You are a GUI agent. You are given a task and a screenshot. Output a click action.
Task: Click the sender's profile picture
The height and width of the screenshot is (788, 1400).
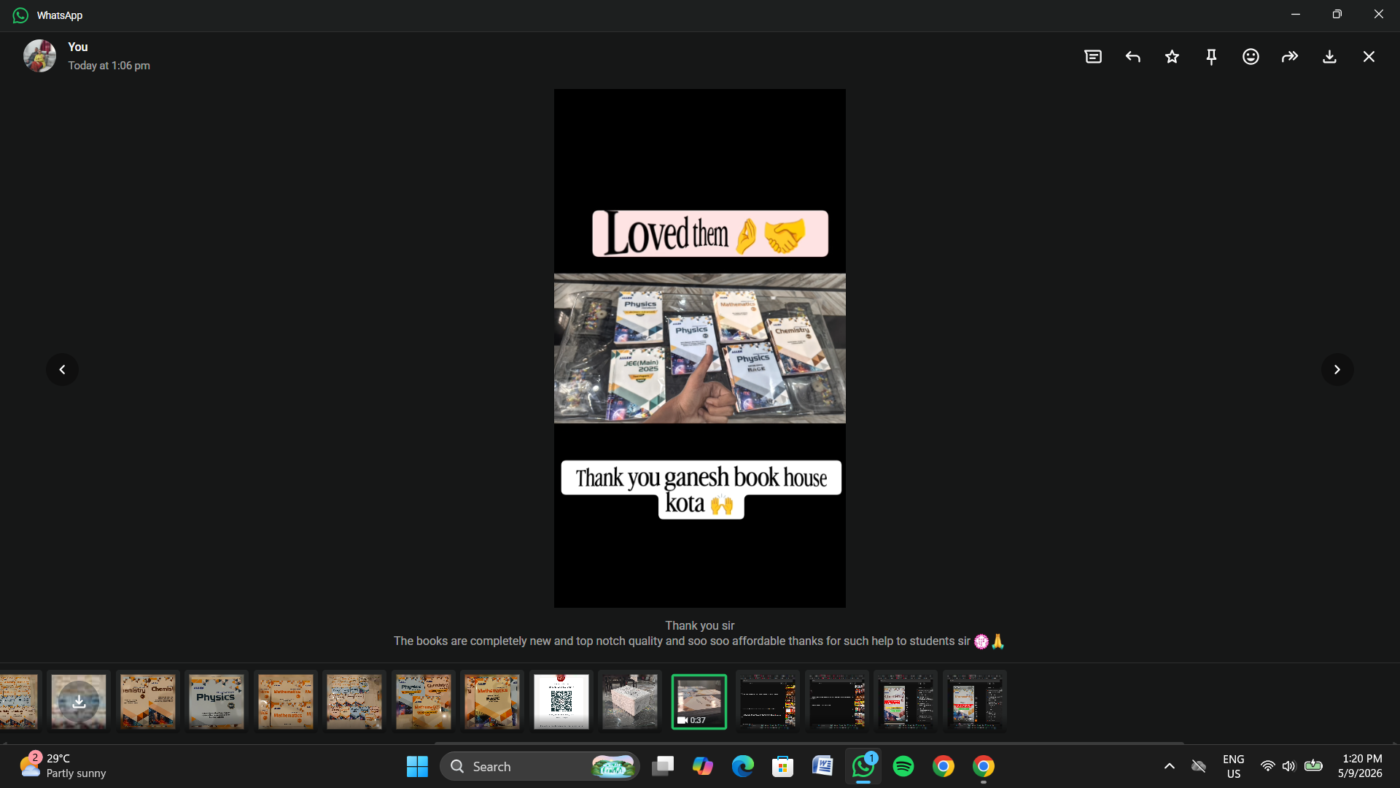coord(40,56)
